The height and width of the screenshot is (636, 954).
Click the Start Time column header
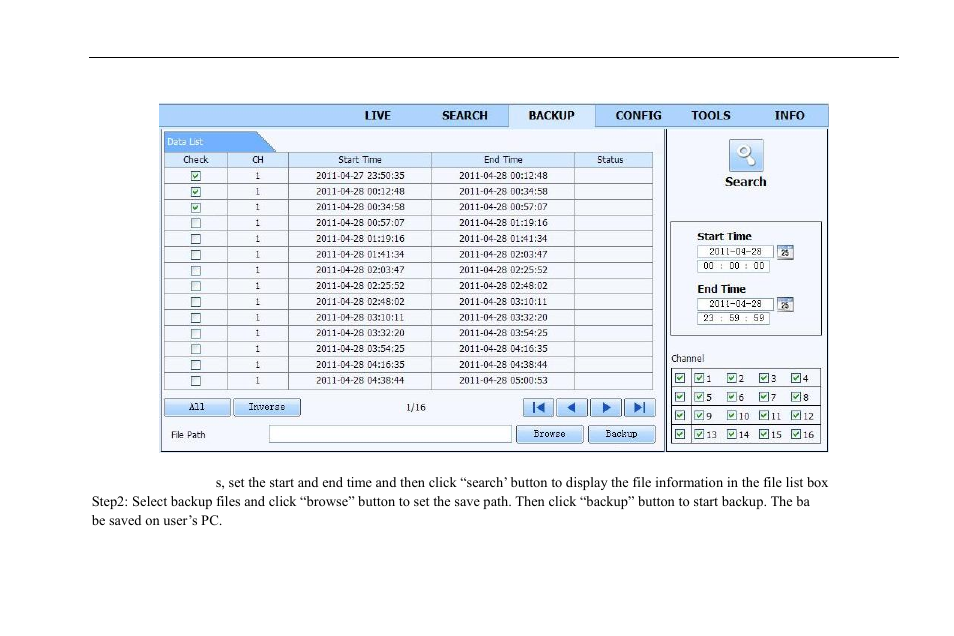(360, 160)
